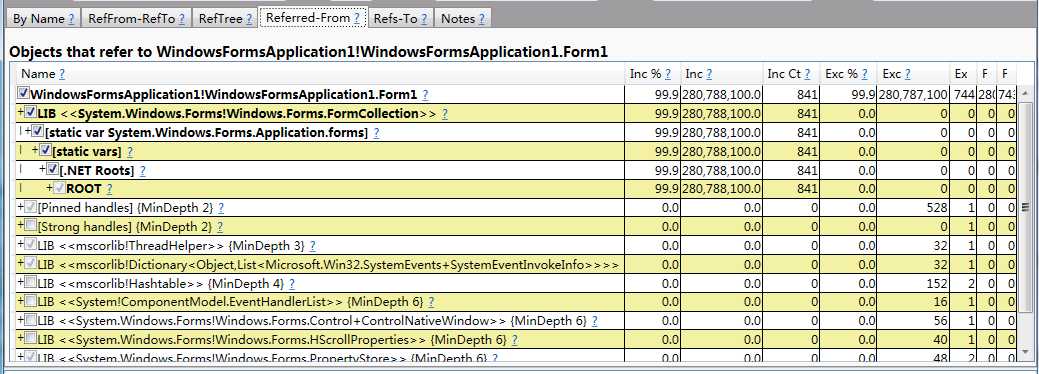Screen dimensions: 1039x374
Task: Toggle the mscorlib!ThreadHelper row checkbox
Action: pyautogui.click(x=30, y=245)
